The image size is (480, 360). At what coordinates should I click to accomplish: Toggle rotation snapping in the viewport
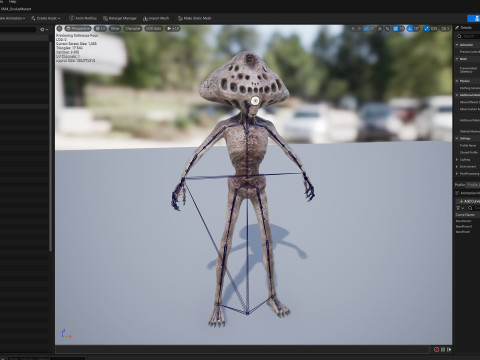(410, 29)
